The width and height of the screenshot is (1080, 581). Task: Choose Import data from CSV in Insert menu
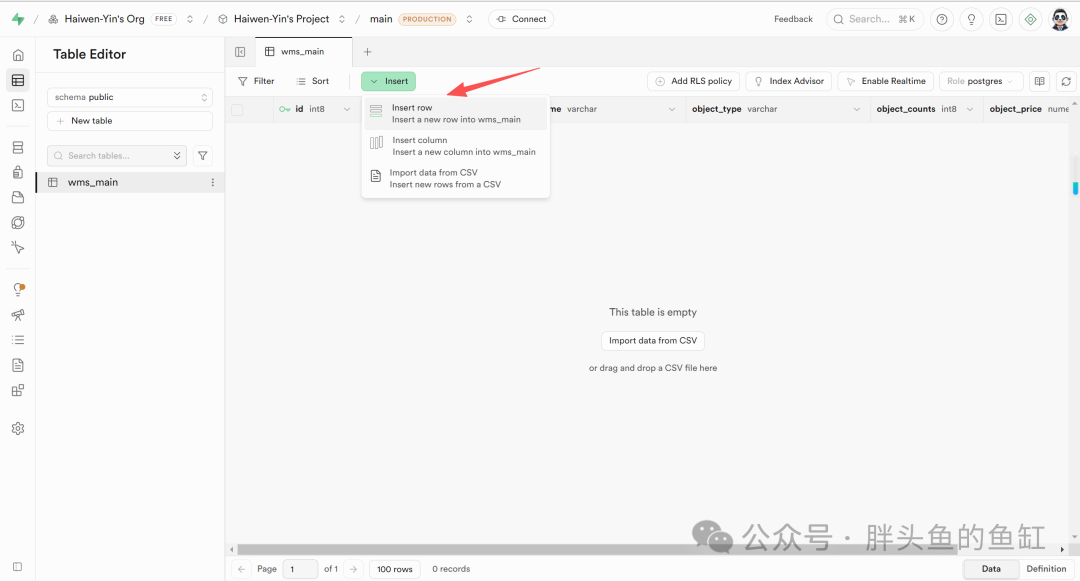point(456,178)
